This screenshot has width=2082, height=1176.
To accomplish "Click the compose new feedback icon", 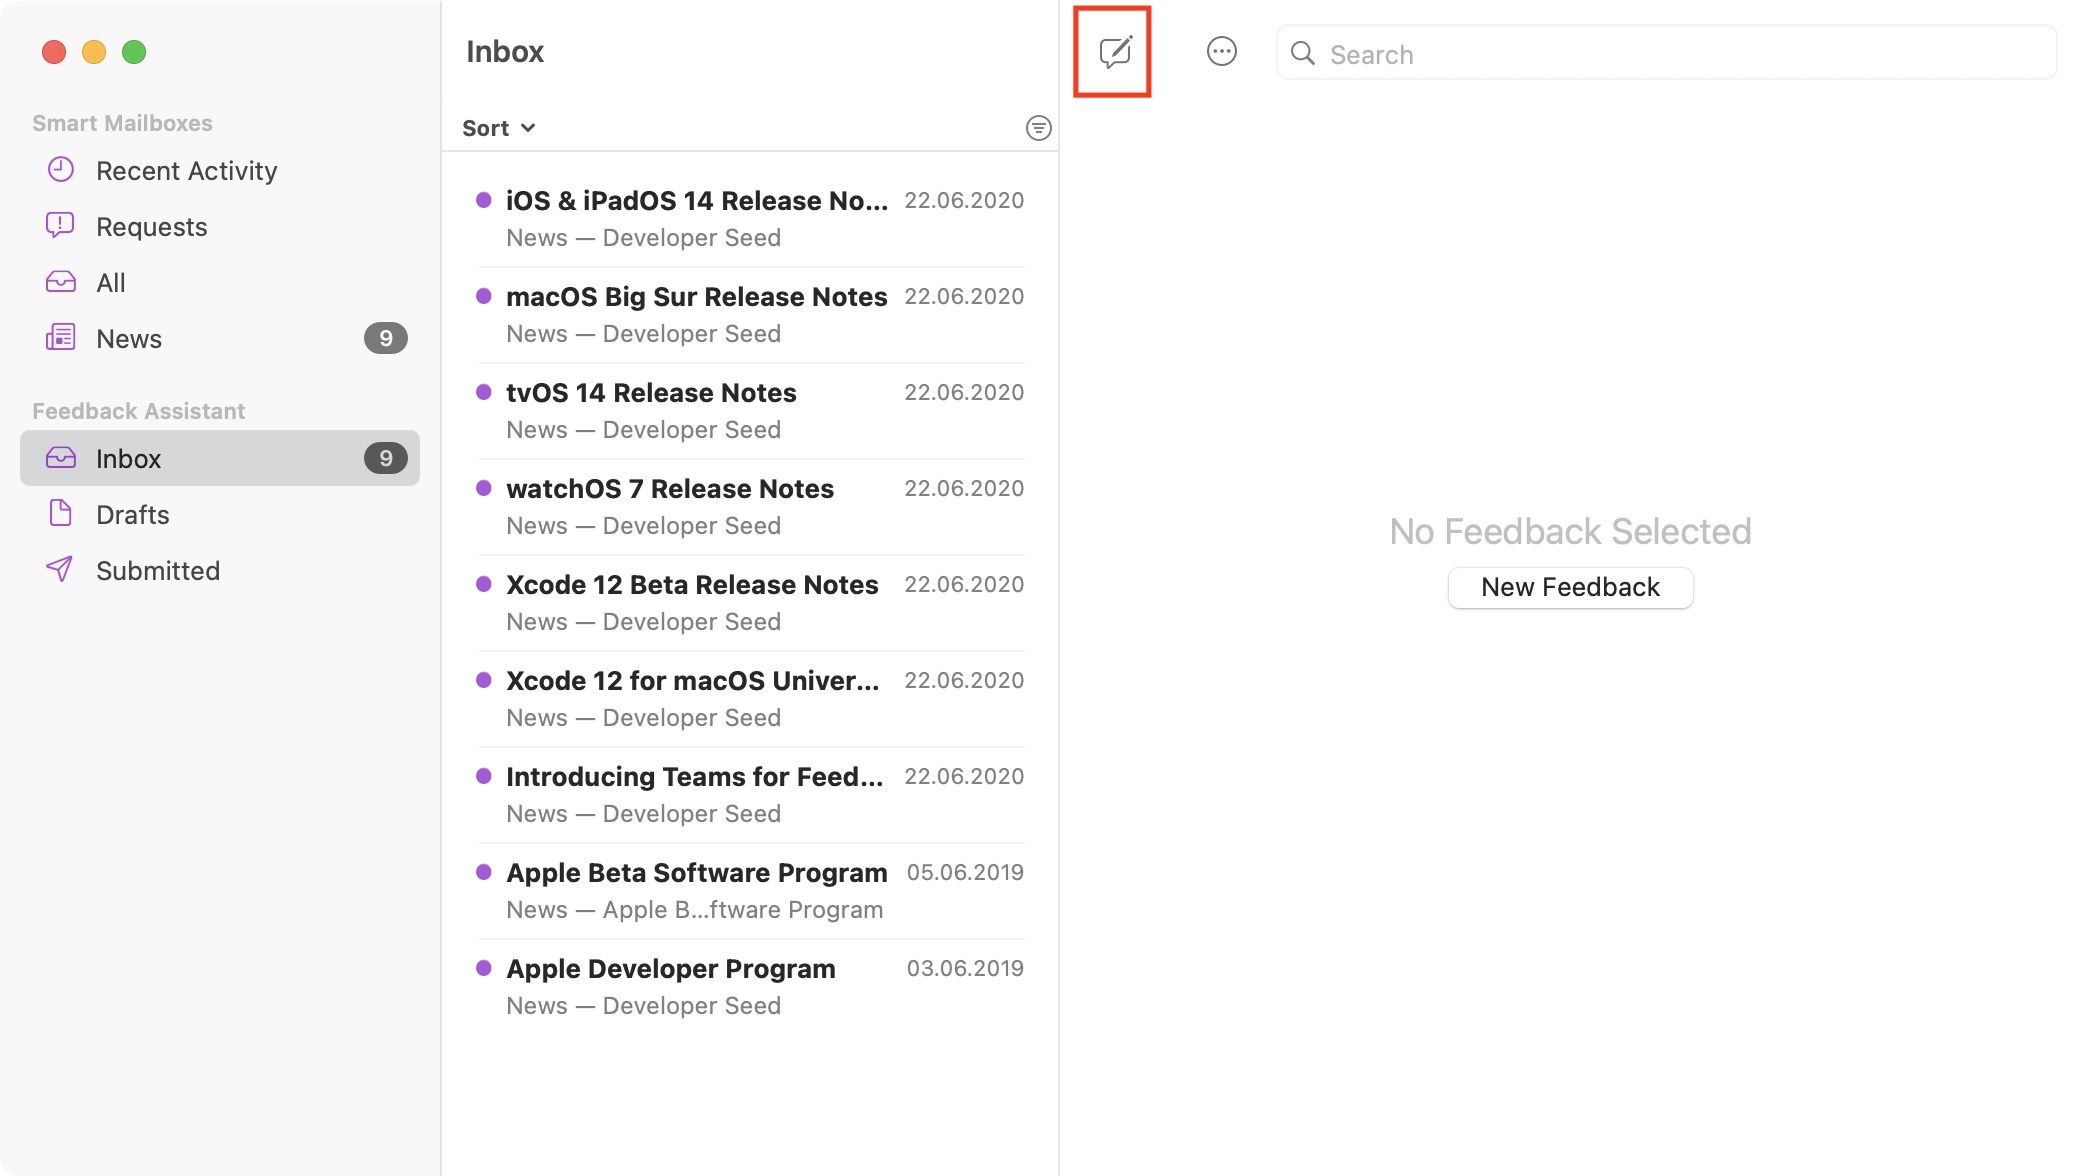I will coord(1113,52).
